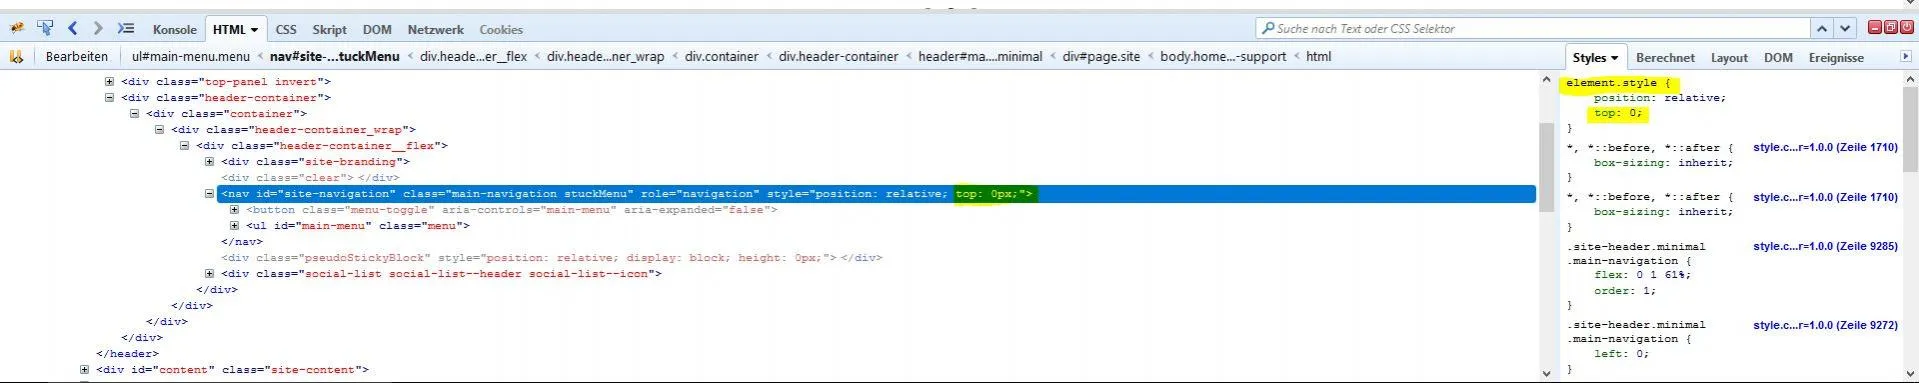Expand the site-branding div node
Viewport: 1919px width, 383px height.
(x=209, y=162)
